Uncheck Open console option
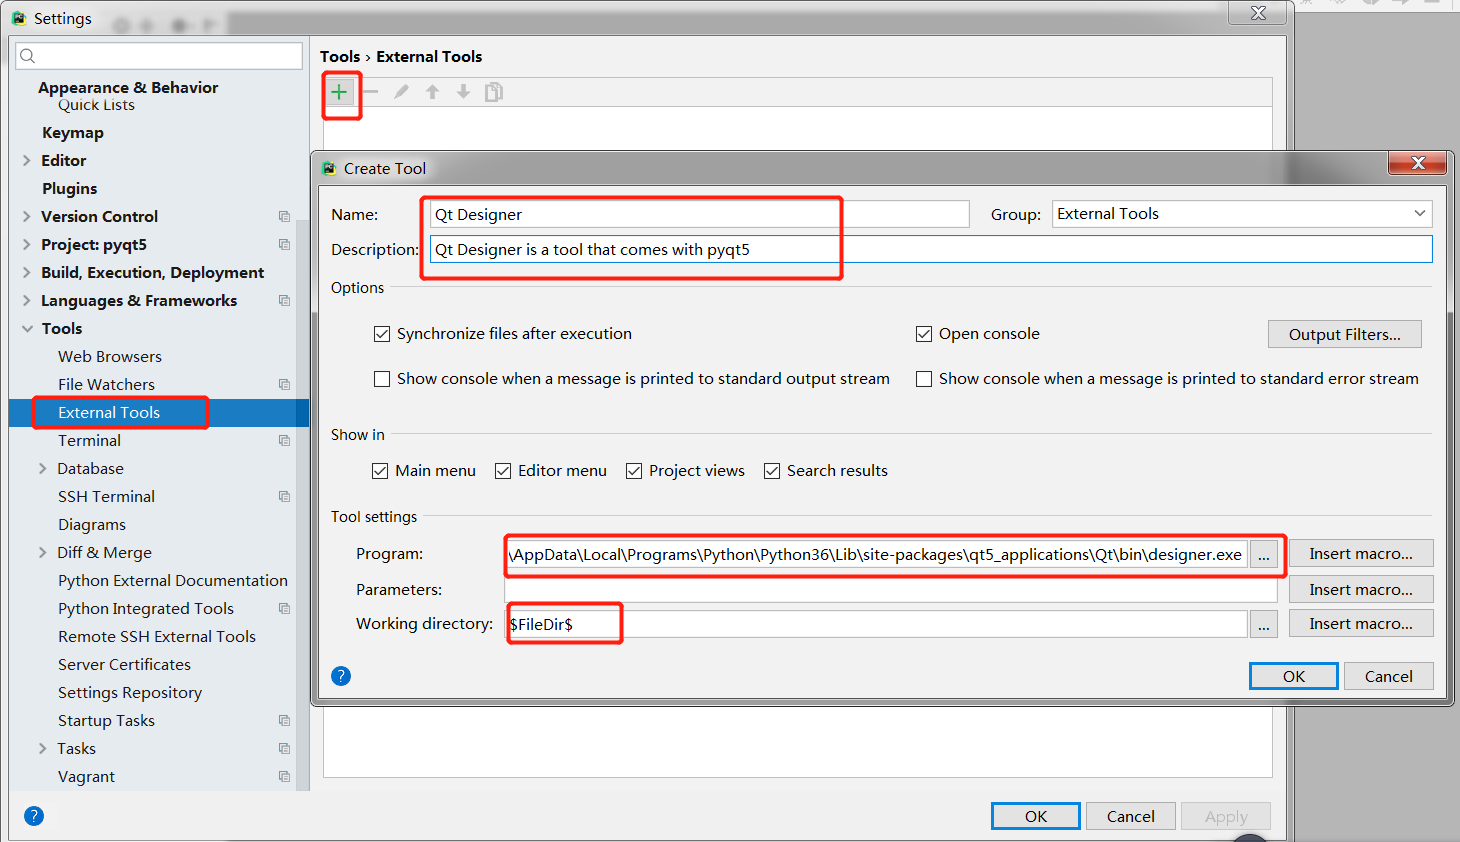Viewport: 1460px width, 842px height. pyautogui.click(x=923, y=333)
